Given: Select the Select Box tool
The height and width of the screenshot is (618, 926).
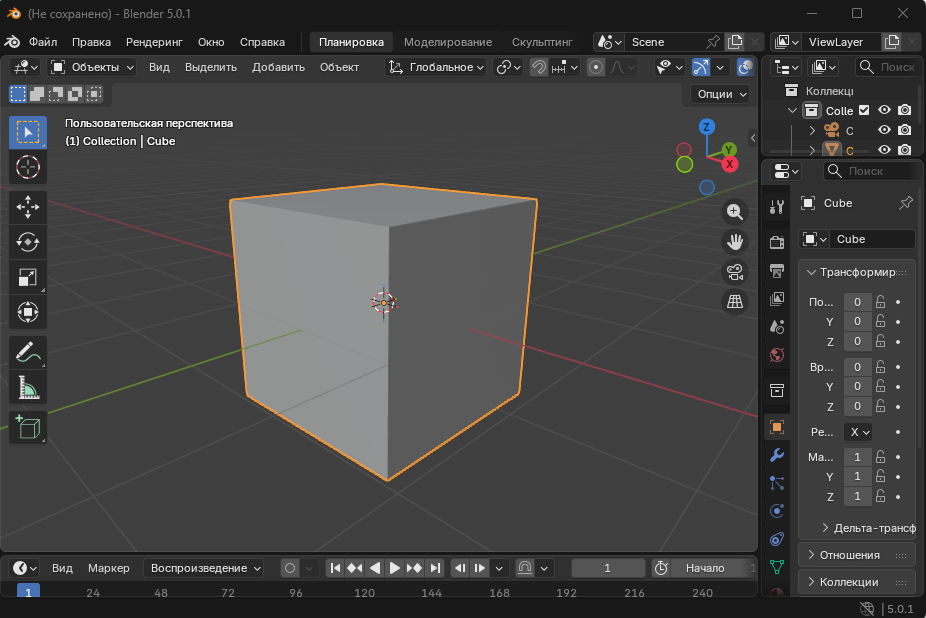Looking at the screenshot, I should click(28, 132).
